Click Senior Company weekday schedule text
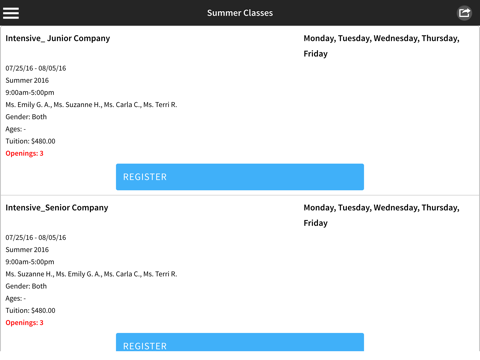This screenshot has height=360, width=480. tap(381, 215)
